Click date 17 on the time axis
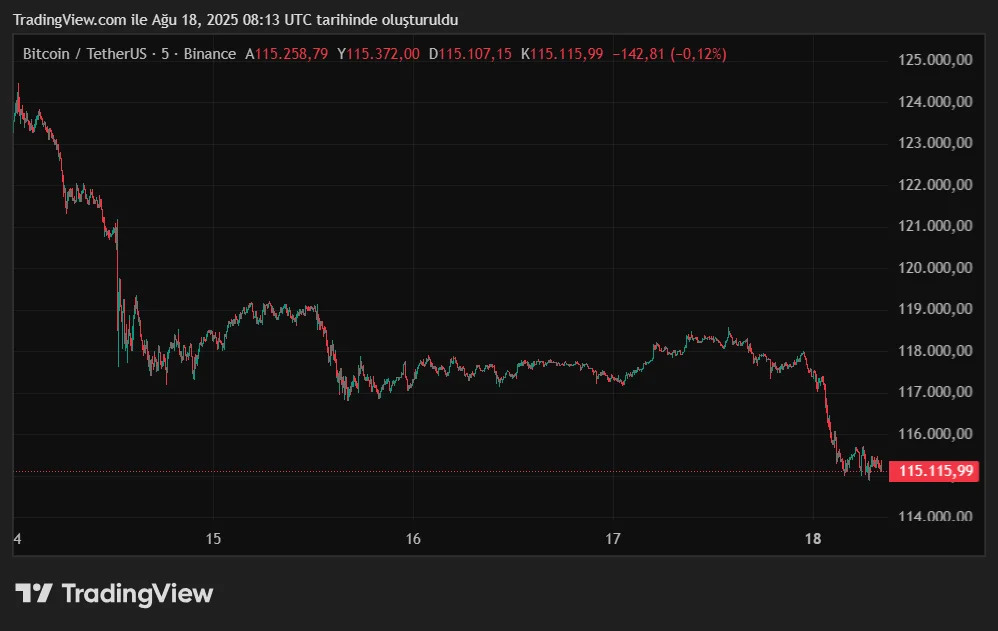 [613, 539]
